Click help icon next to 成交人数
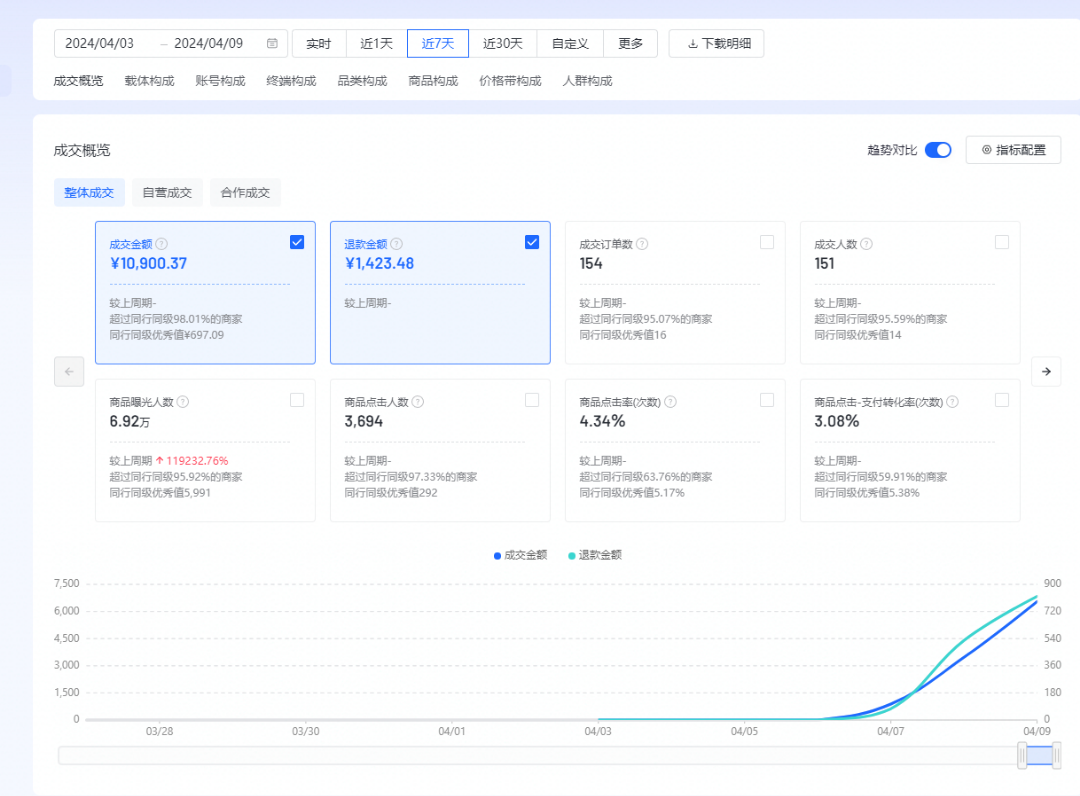 (866, 244)
